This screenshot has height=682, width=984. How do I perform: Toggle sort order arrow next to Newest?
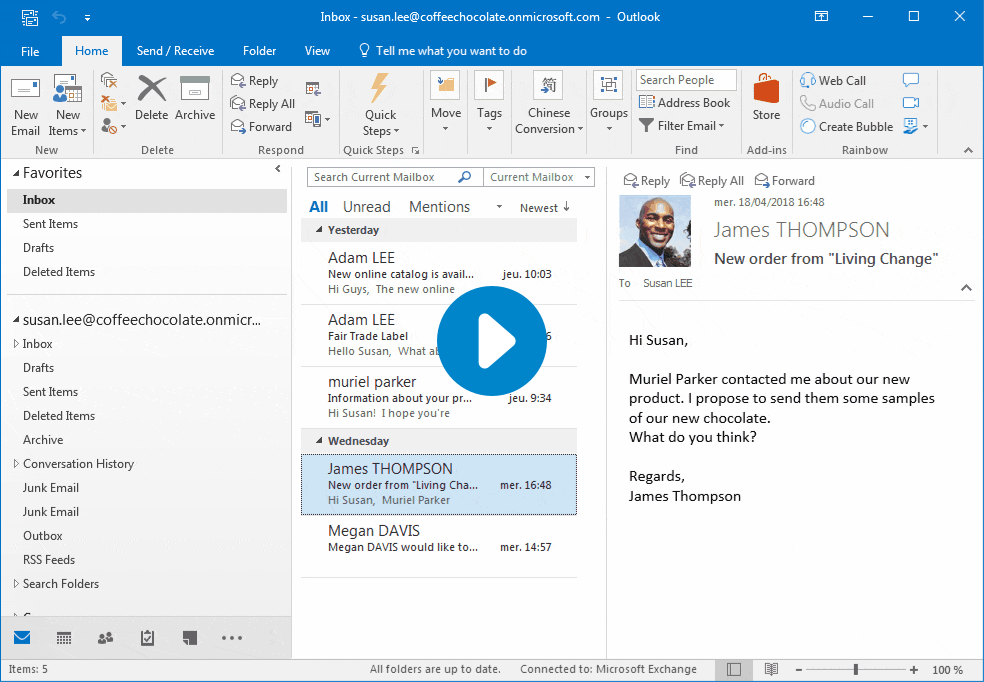coord(567,206)
